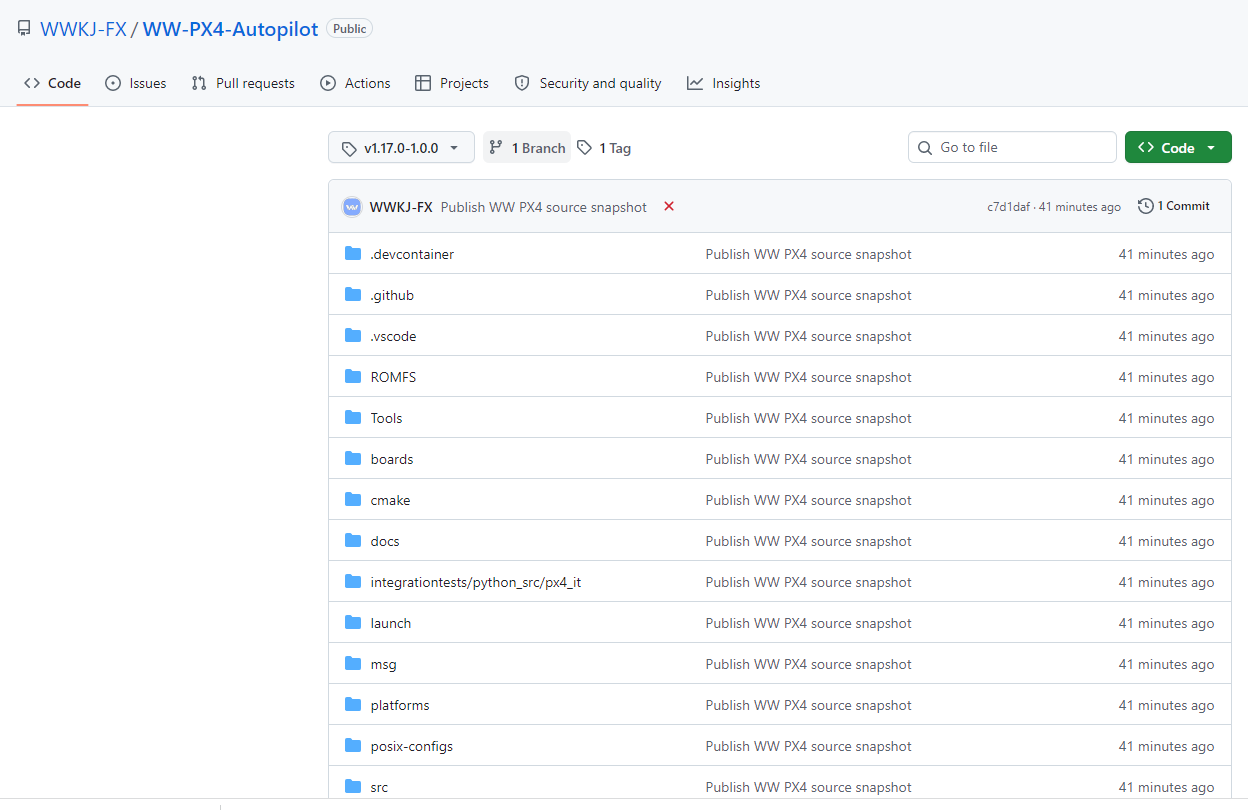1248x810 pixels.
Task: Open commit message in the platforms row
Action: coord(809,705)
